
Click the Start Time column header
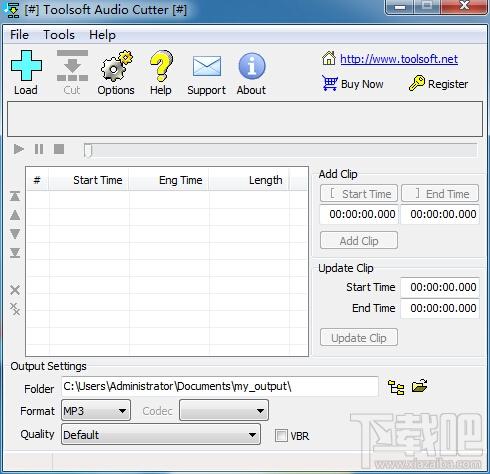[89, 180]
